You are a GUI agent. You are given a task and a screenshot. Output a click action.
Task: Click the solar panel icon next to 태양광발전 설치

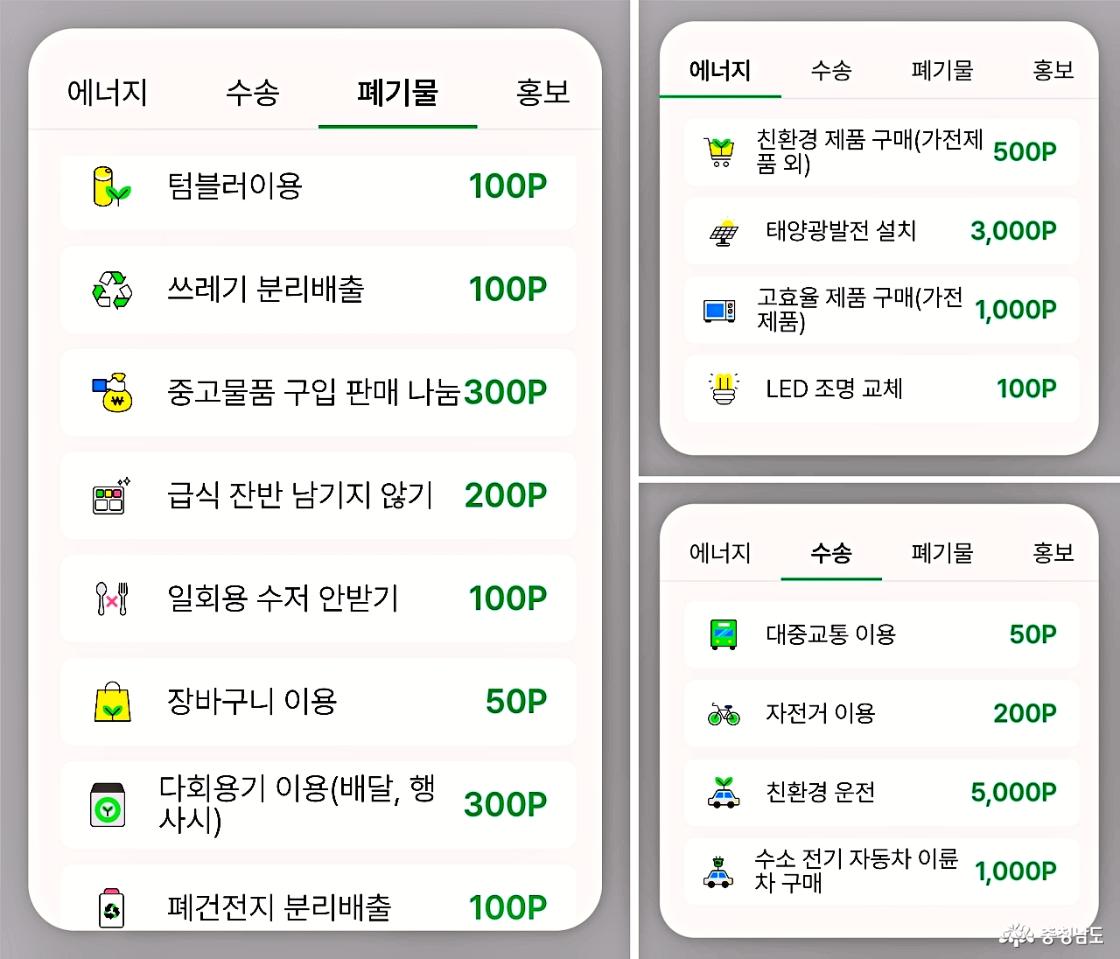pyautogui.click(x=724, y=230)
